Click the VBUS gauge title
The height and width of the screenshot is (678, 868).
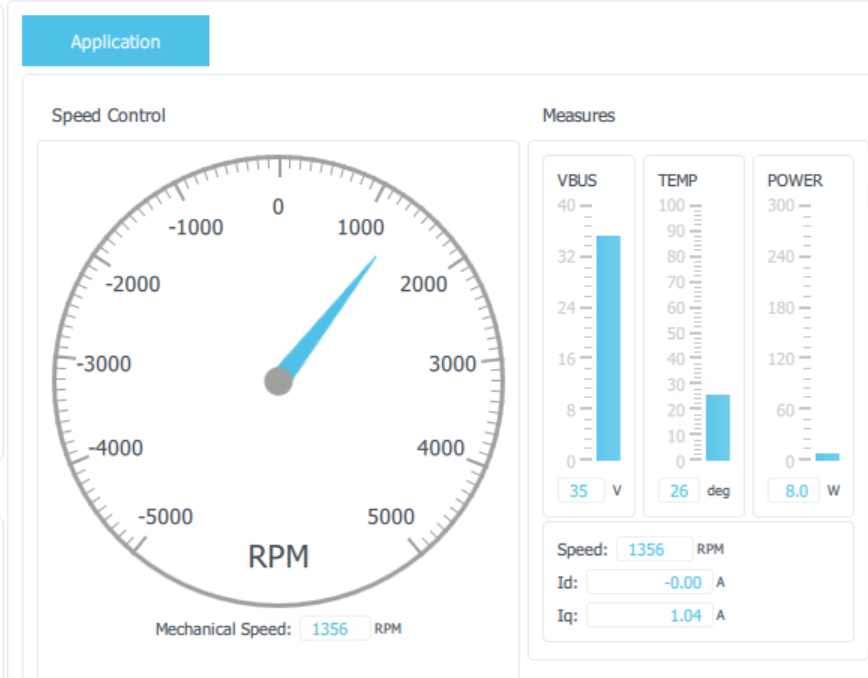click(x=577, y=180)
